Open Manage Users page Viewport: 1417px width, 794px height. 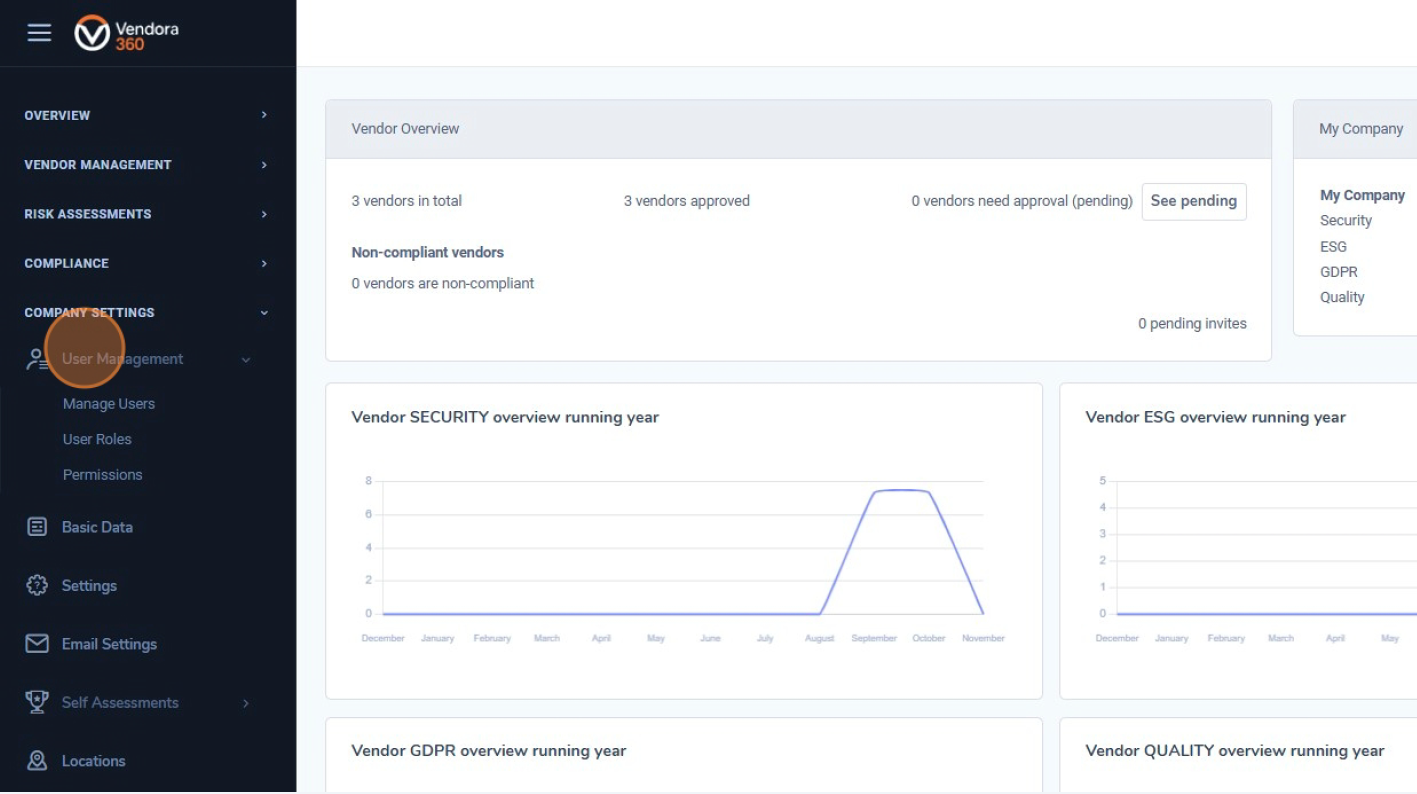coord(109,404)
